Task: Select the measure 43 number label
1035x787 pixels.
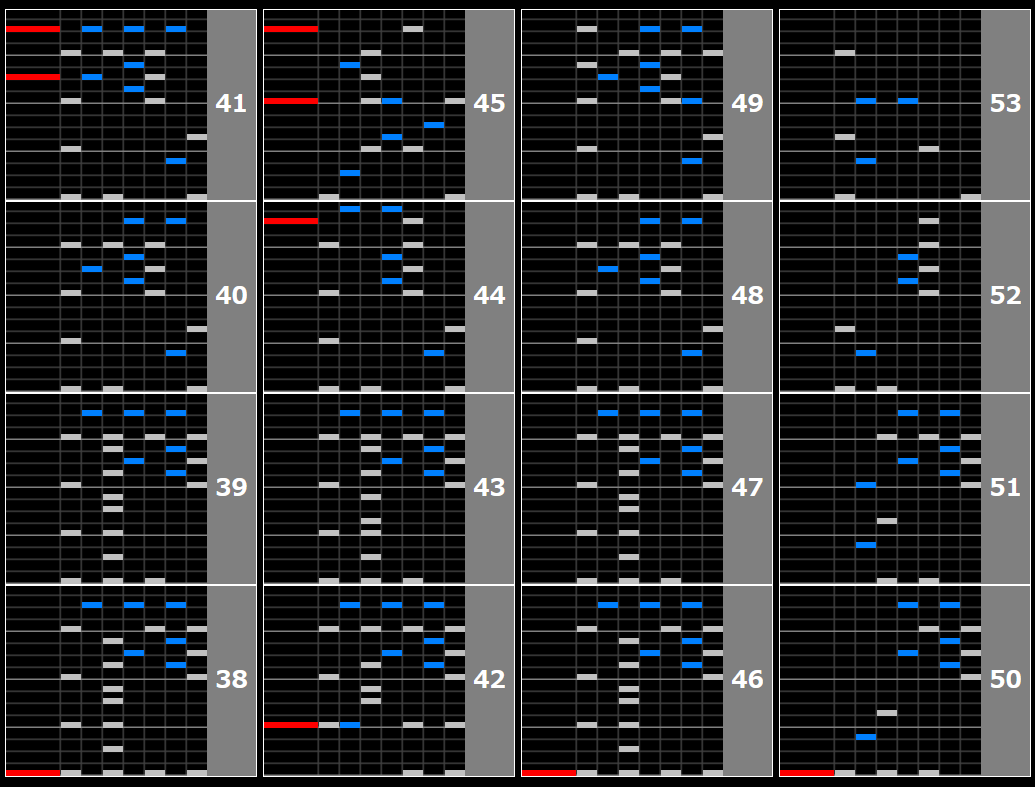Action: tap(490, 487)
